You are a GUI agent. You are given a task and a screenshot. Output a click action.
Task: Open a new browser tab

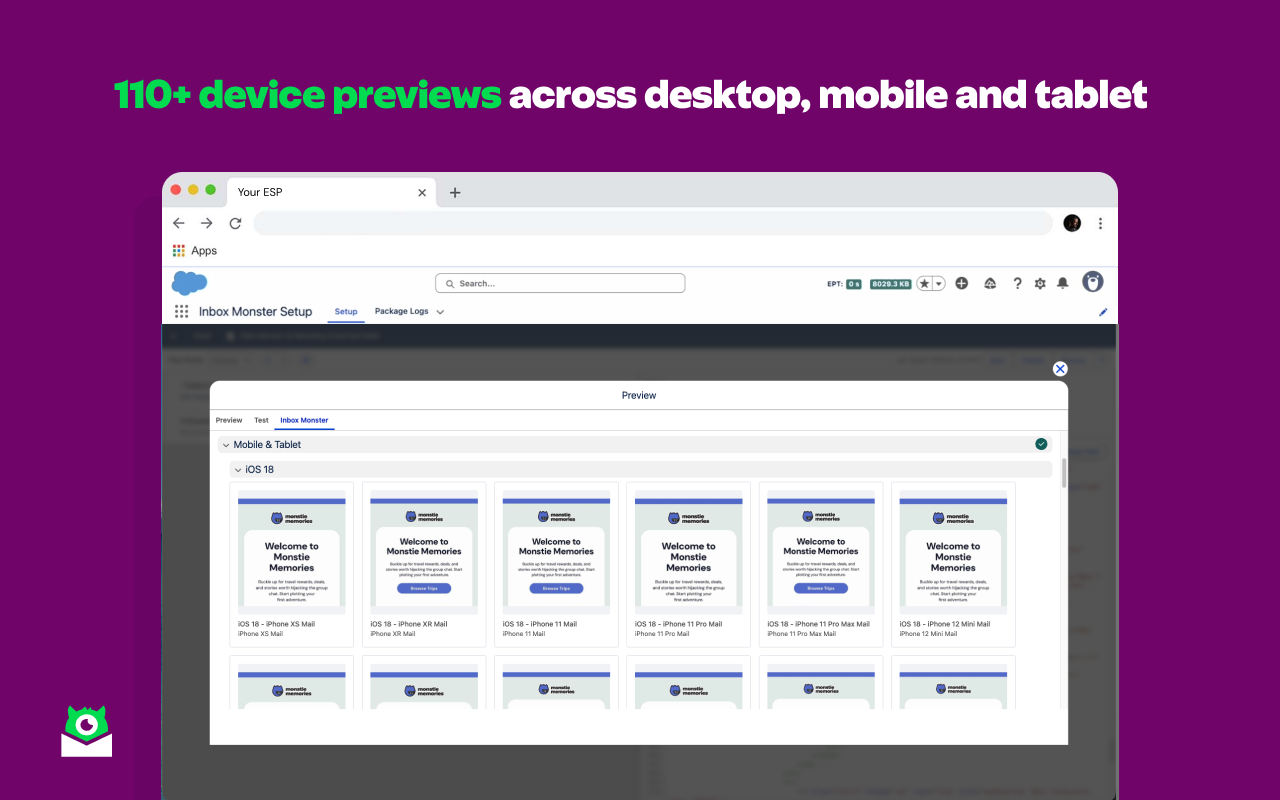point(455,192)
